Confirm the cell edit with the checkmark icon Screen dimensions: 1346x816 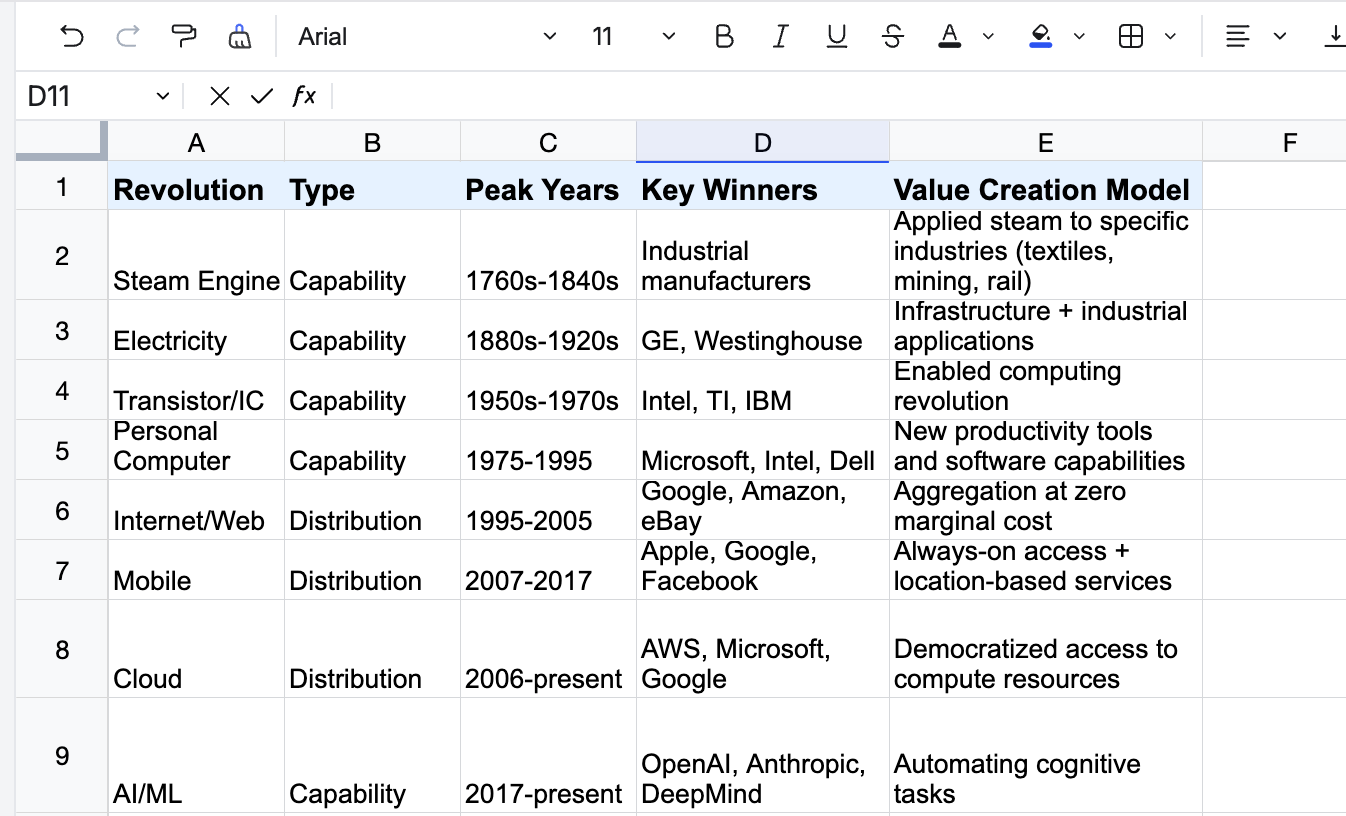(262, 96)
